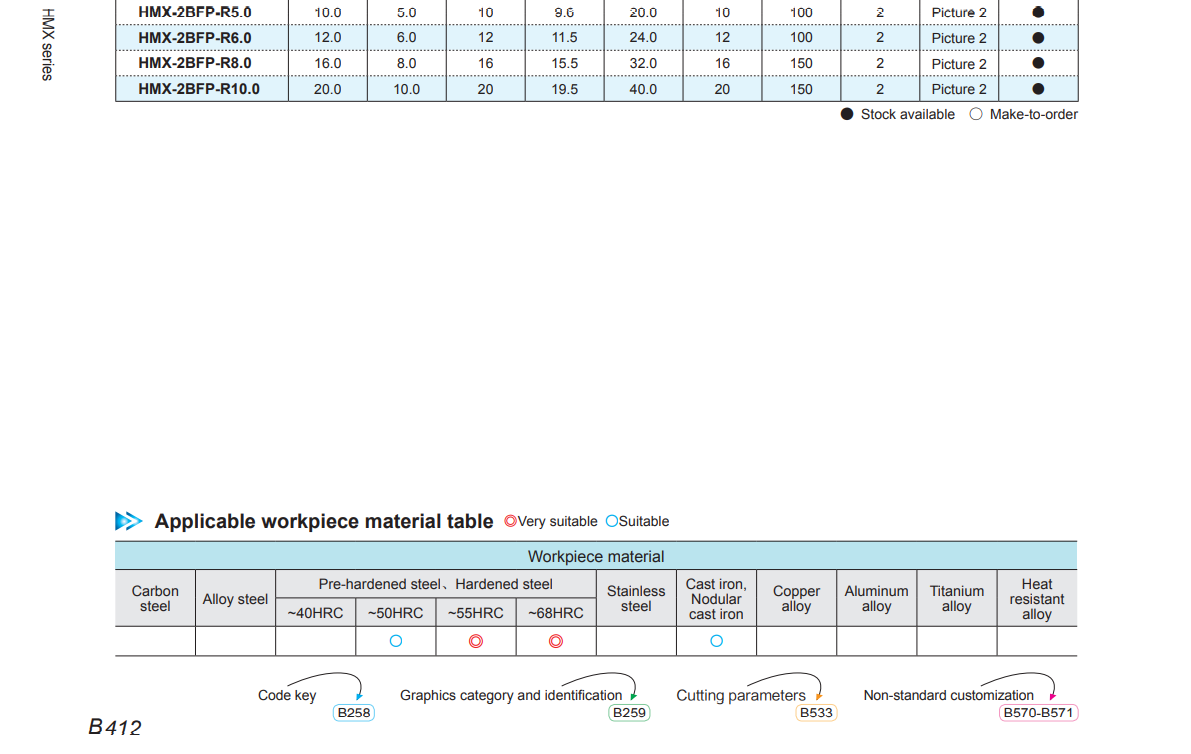Click the red Very suitable mark under ~55HRC
1191x754 pixels.
[x=476, y=641]
